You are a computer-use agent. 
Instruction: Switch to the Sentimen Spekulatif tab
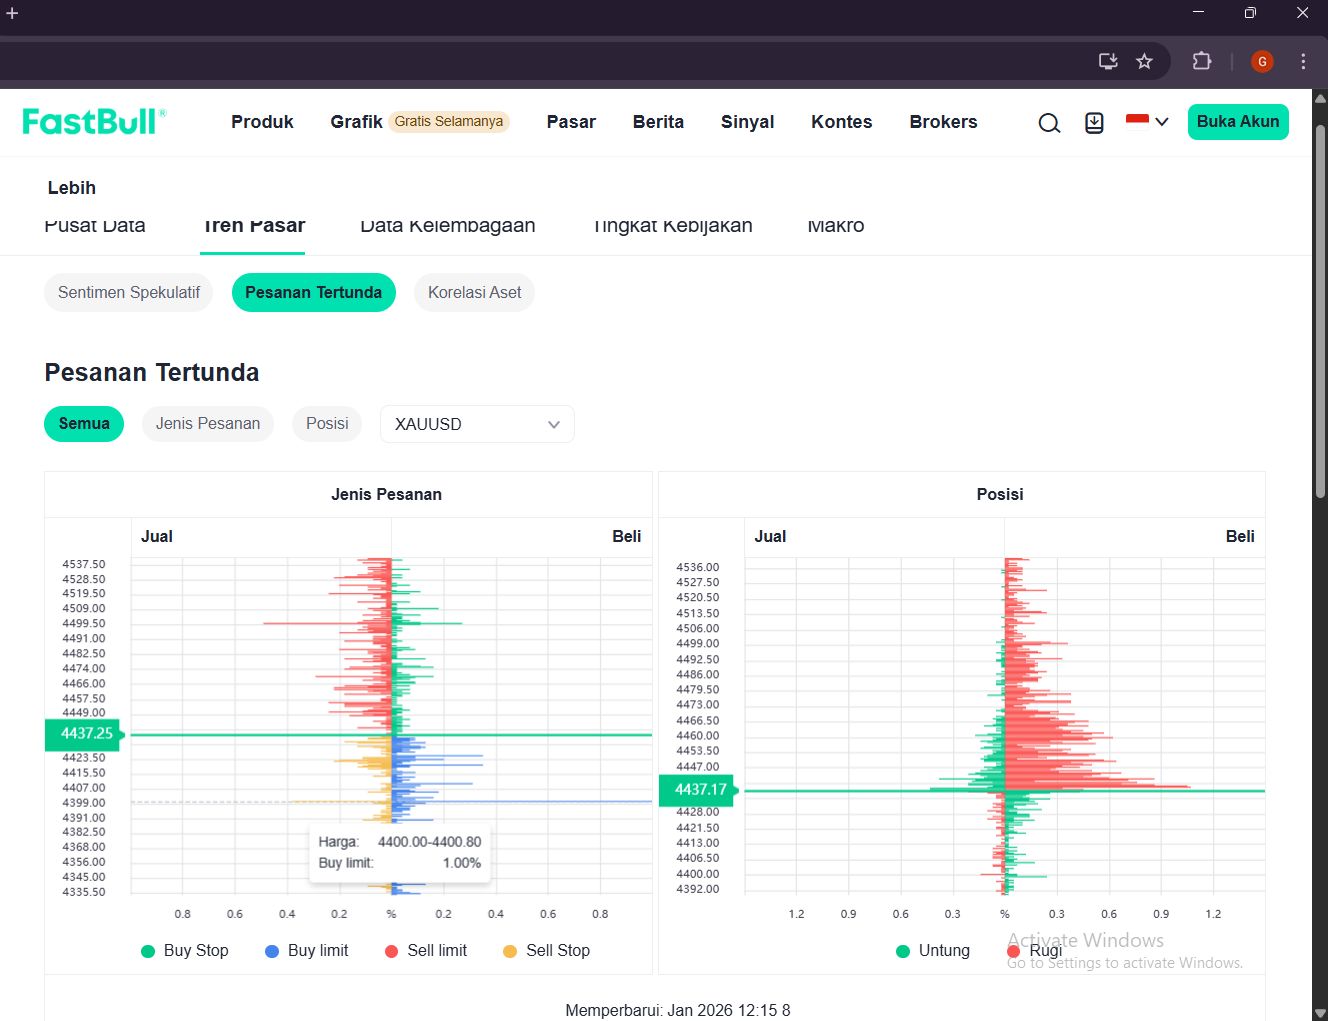(129, 293)
